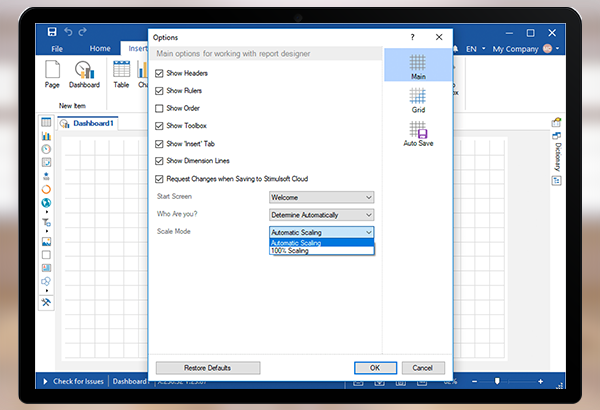Open the Who Are You dropdown
This screenshot has width=600, height=410.
pos(321,214)
